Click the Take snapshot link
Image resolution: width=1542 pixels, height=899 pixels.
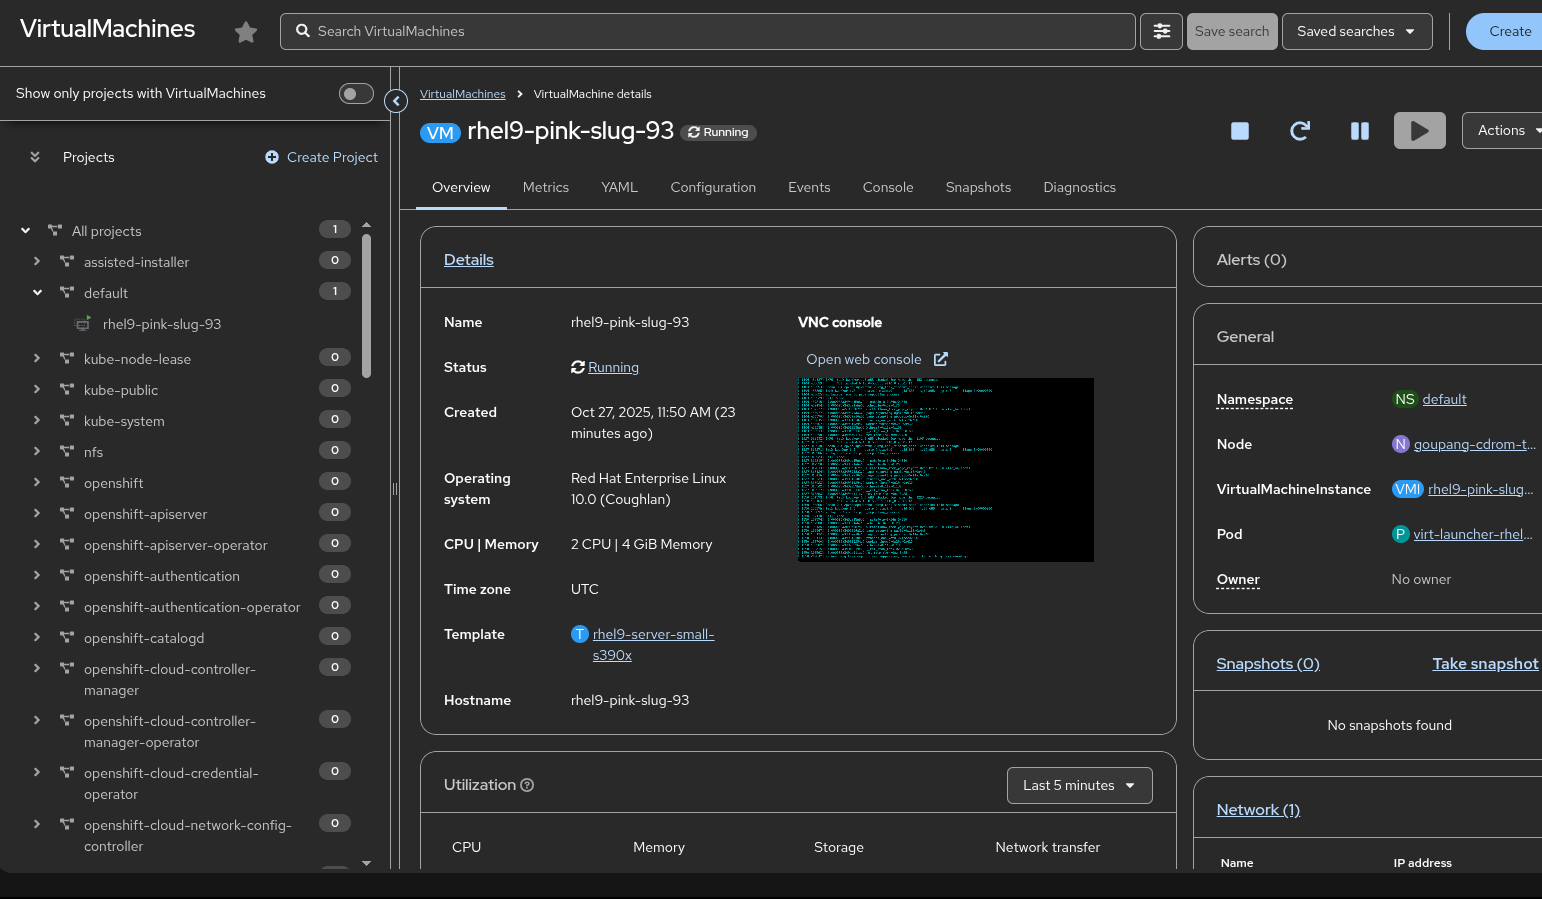[1484, 664]
